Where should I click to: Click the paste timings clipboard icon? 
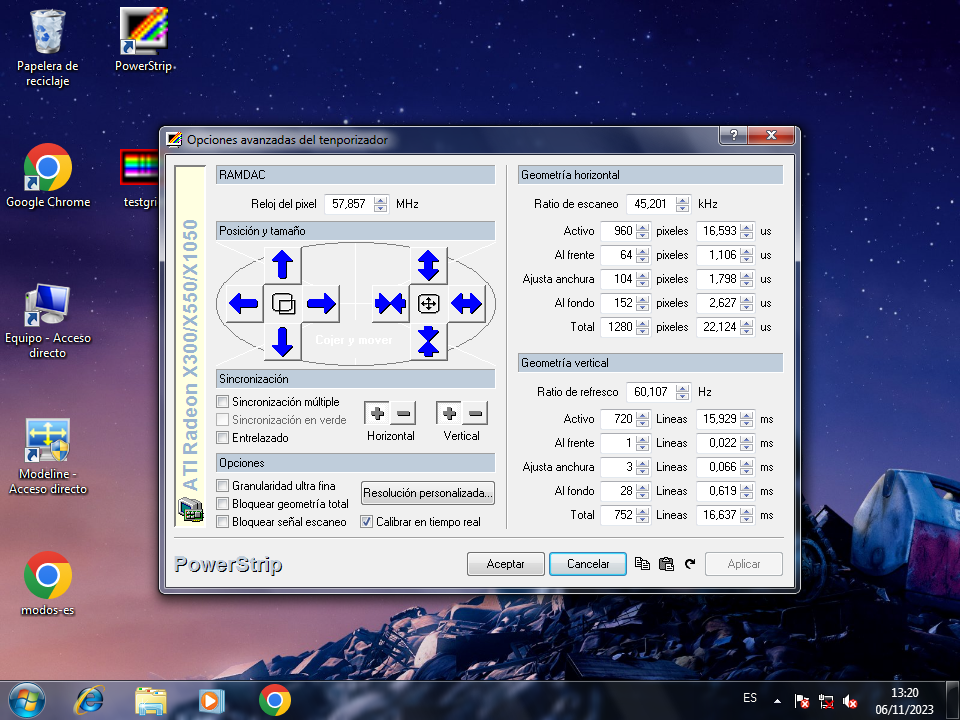tap(667, 564)
